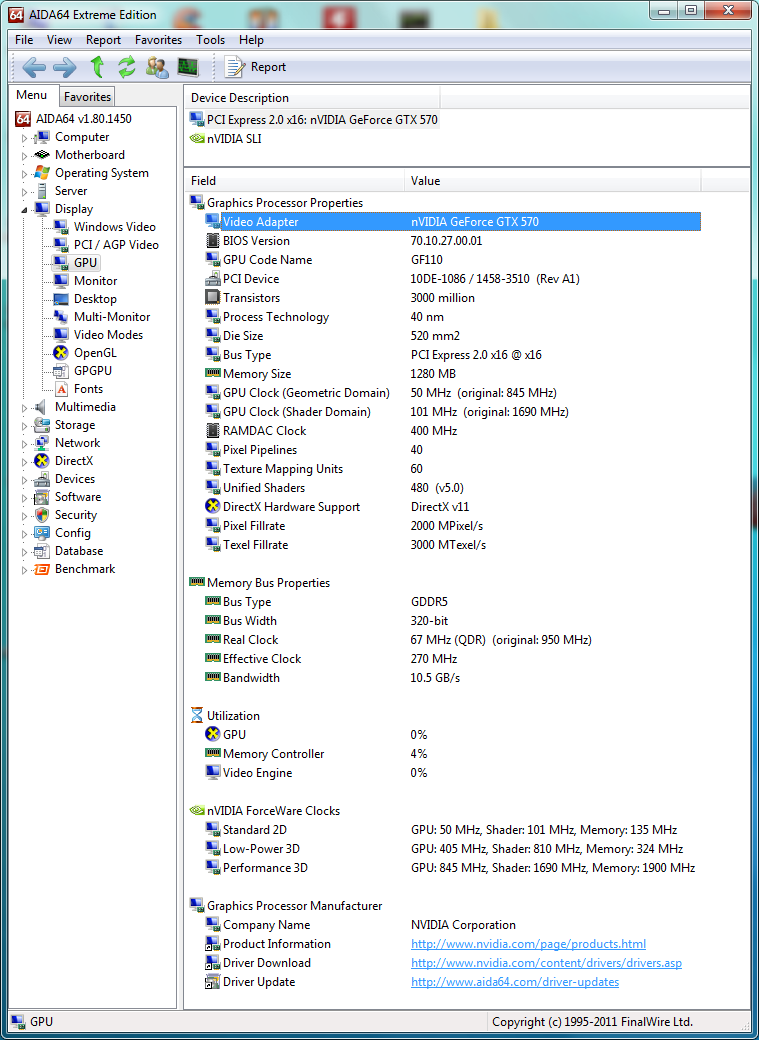Expand the Benchmark tree node
The height and width of the screenshot is (1040, 759).
coord(25,570)
